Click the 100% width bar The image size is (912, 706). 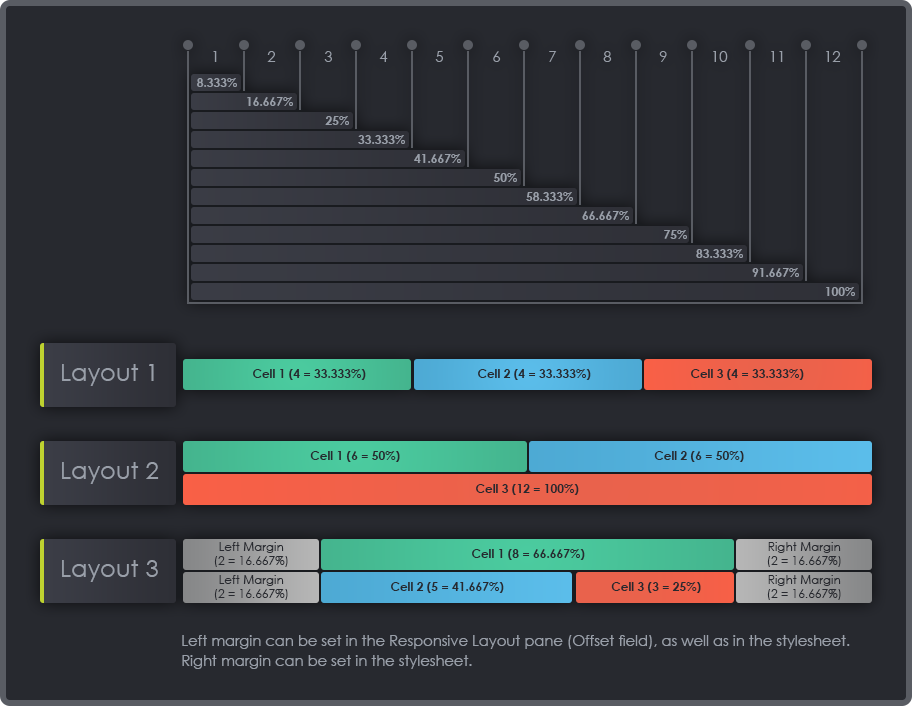pos(525,292)
